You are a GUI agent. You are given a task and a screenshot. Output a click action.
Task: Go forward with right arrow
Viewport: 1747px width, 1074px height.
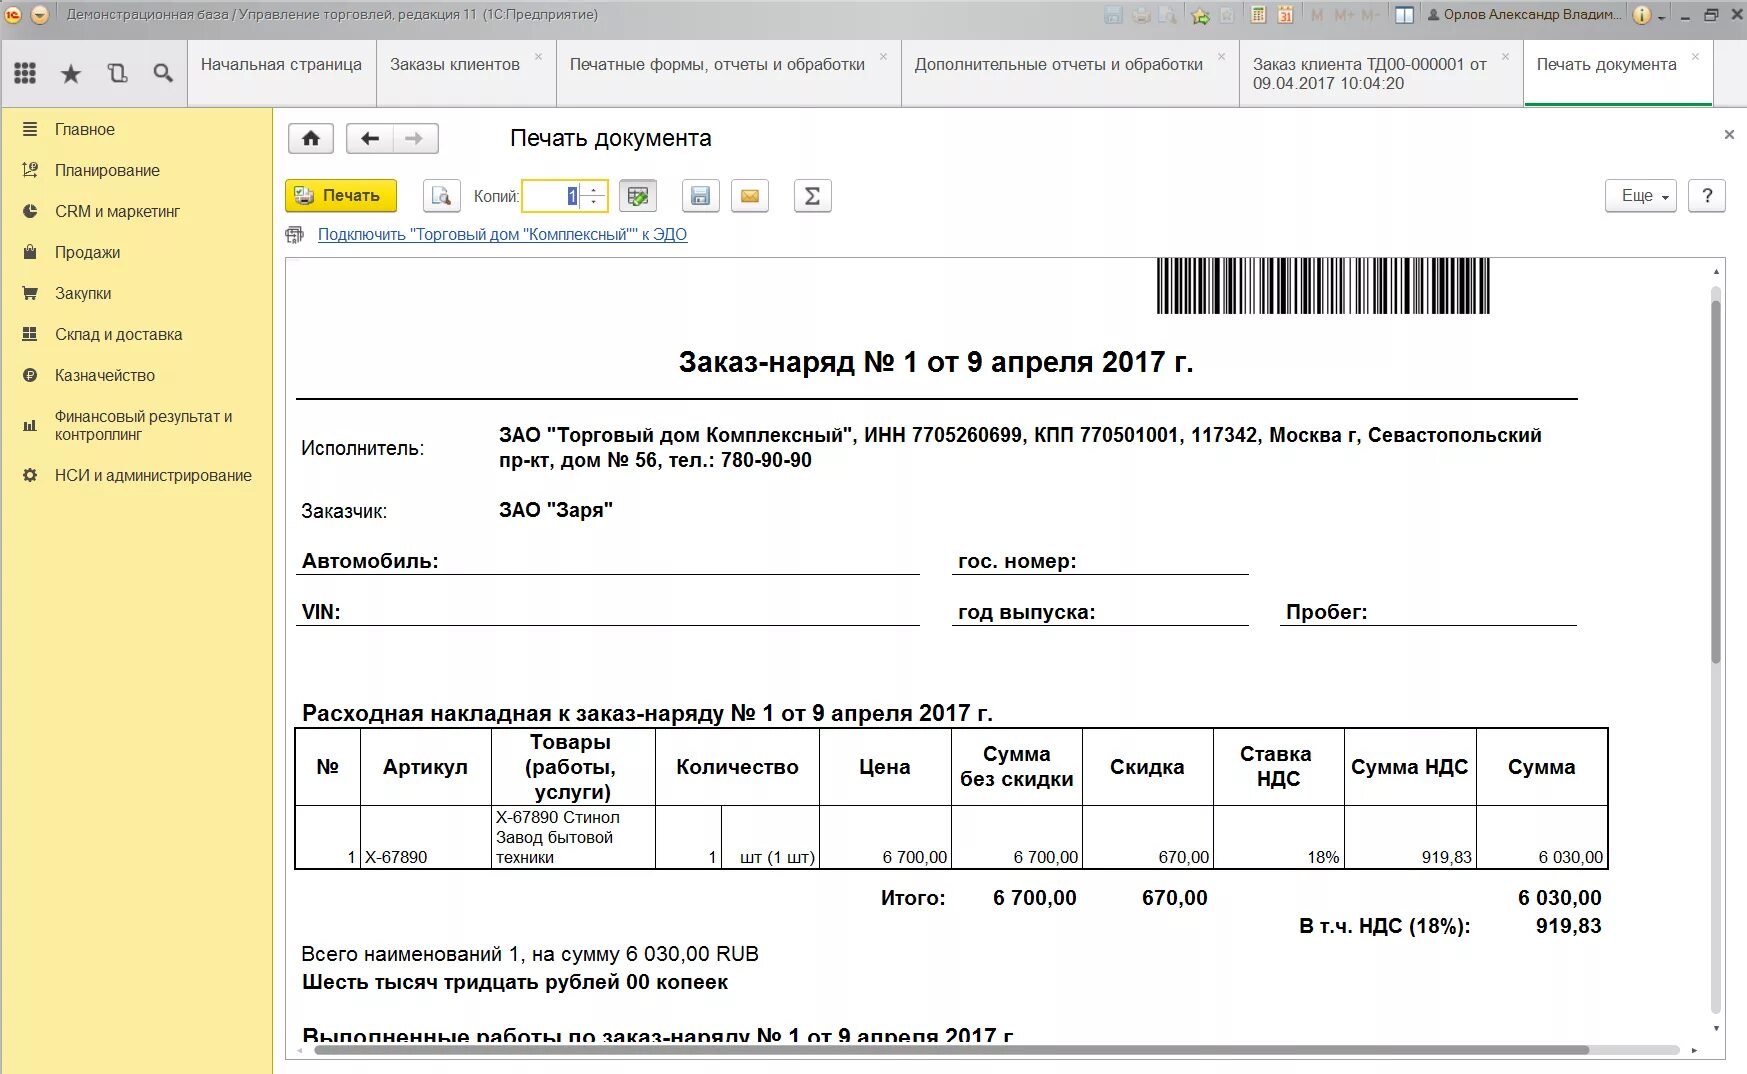pos(415,138)
